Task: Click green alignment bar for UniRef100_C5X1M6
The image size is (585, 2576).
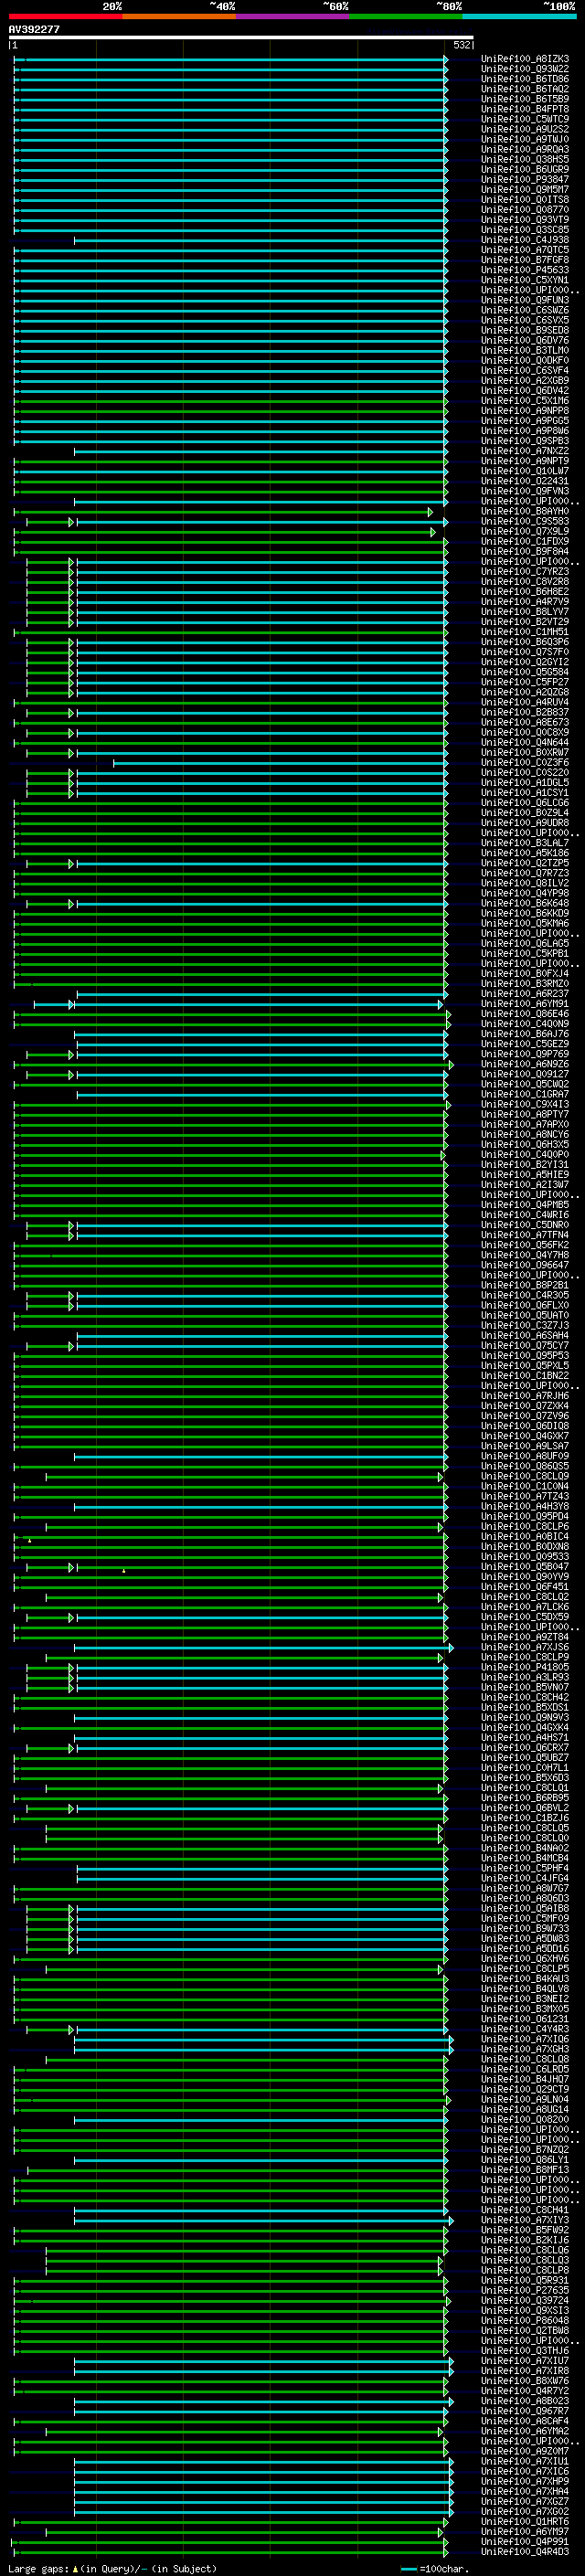Action: 230,401
